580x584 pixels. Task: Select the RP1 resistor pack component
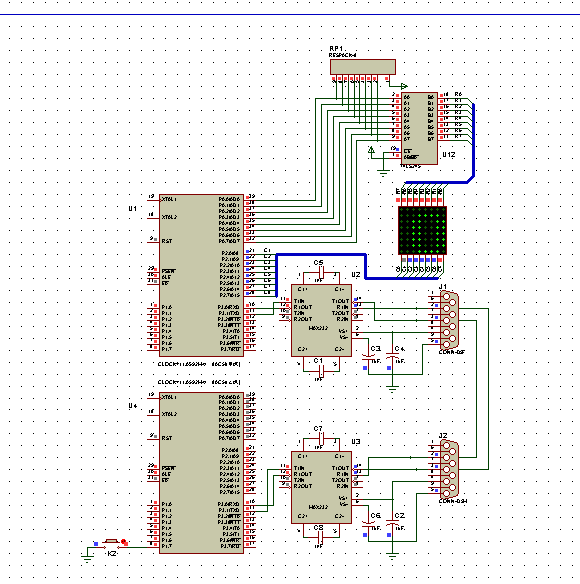click(x=363, y=67)
